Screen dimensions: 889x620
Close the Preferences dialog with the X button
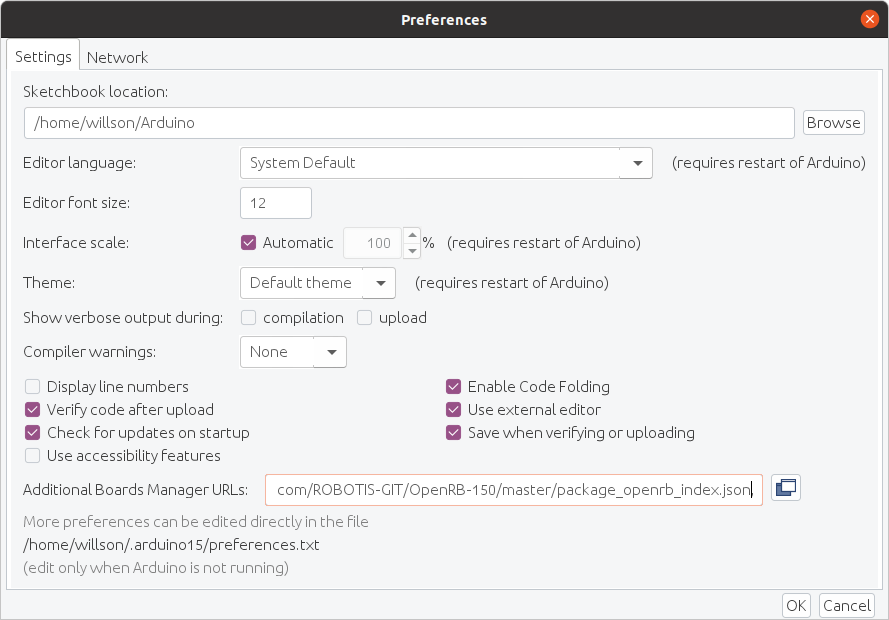[x=870, y=19]
